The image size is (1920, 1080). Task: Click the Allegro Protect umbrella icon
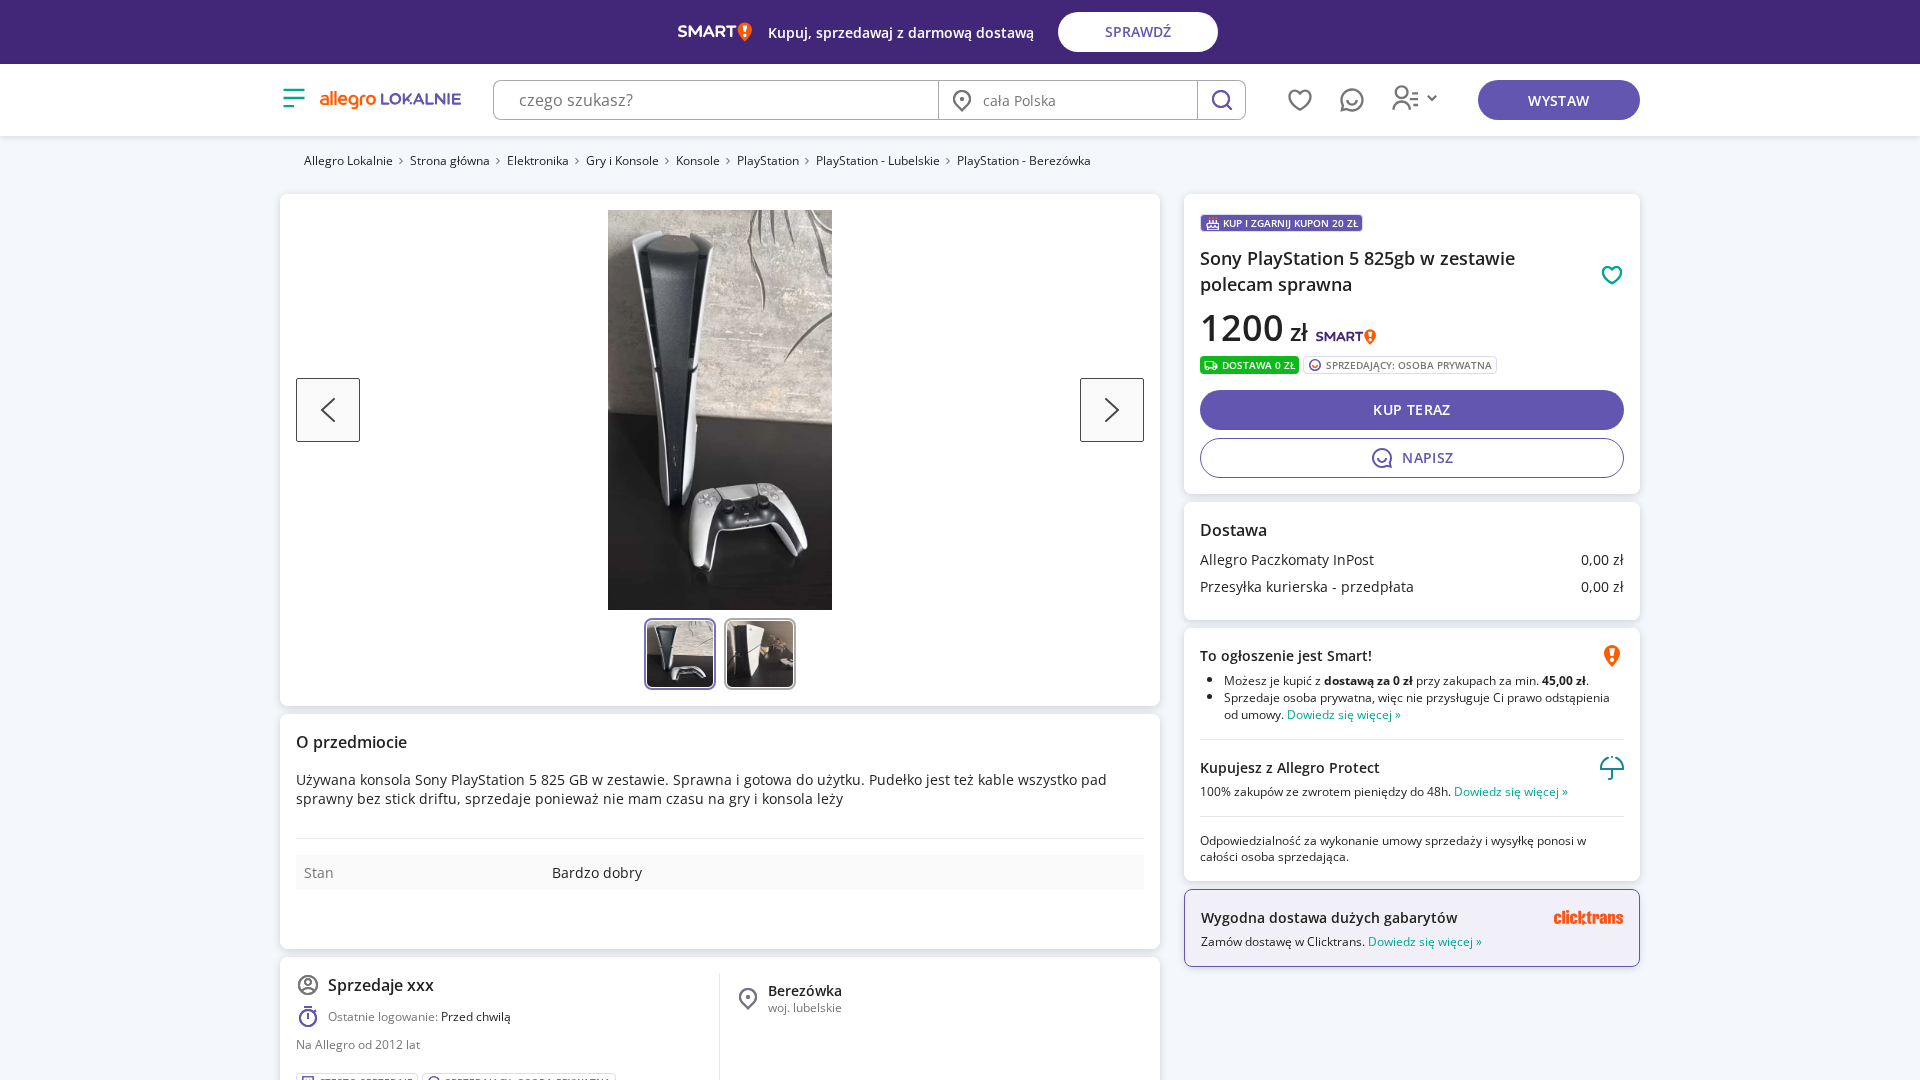coord(1611,768)
